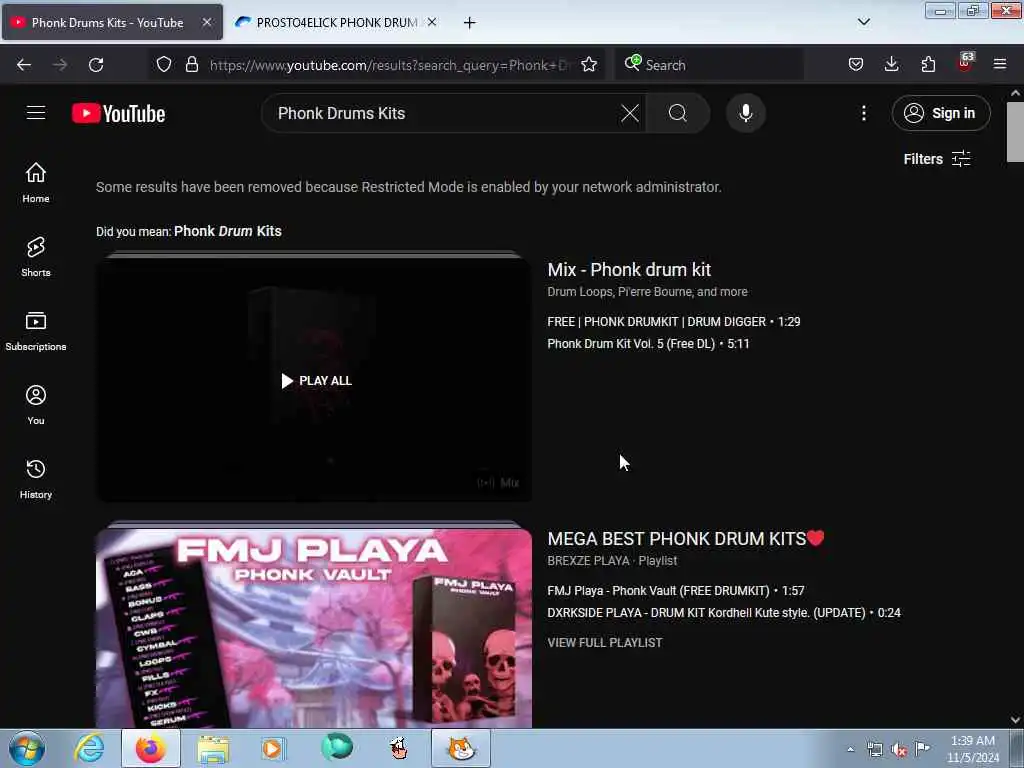Image resolution: width=1024 pixels, height=768 pixels.
Task: Click VIEW FULL PLAYLIST
Action: click(x=605, y=643)
